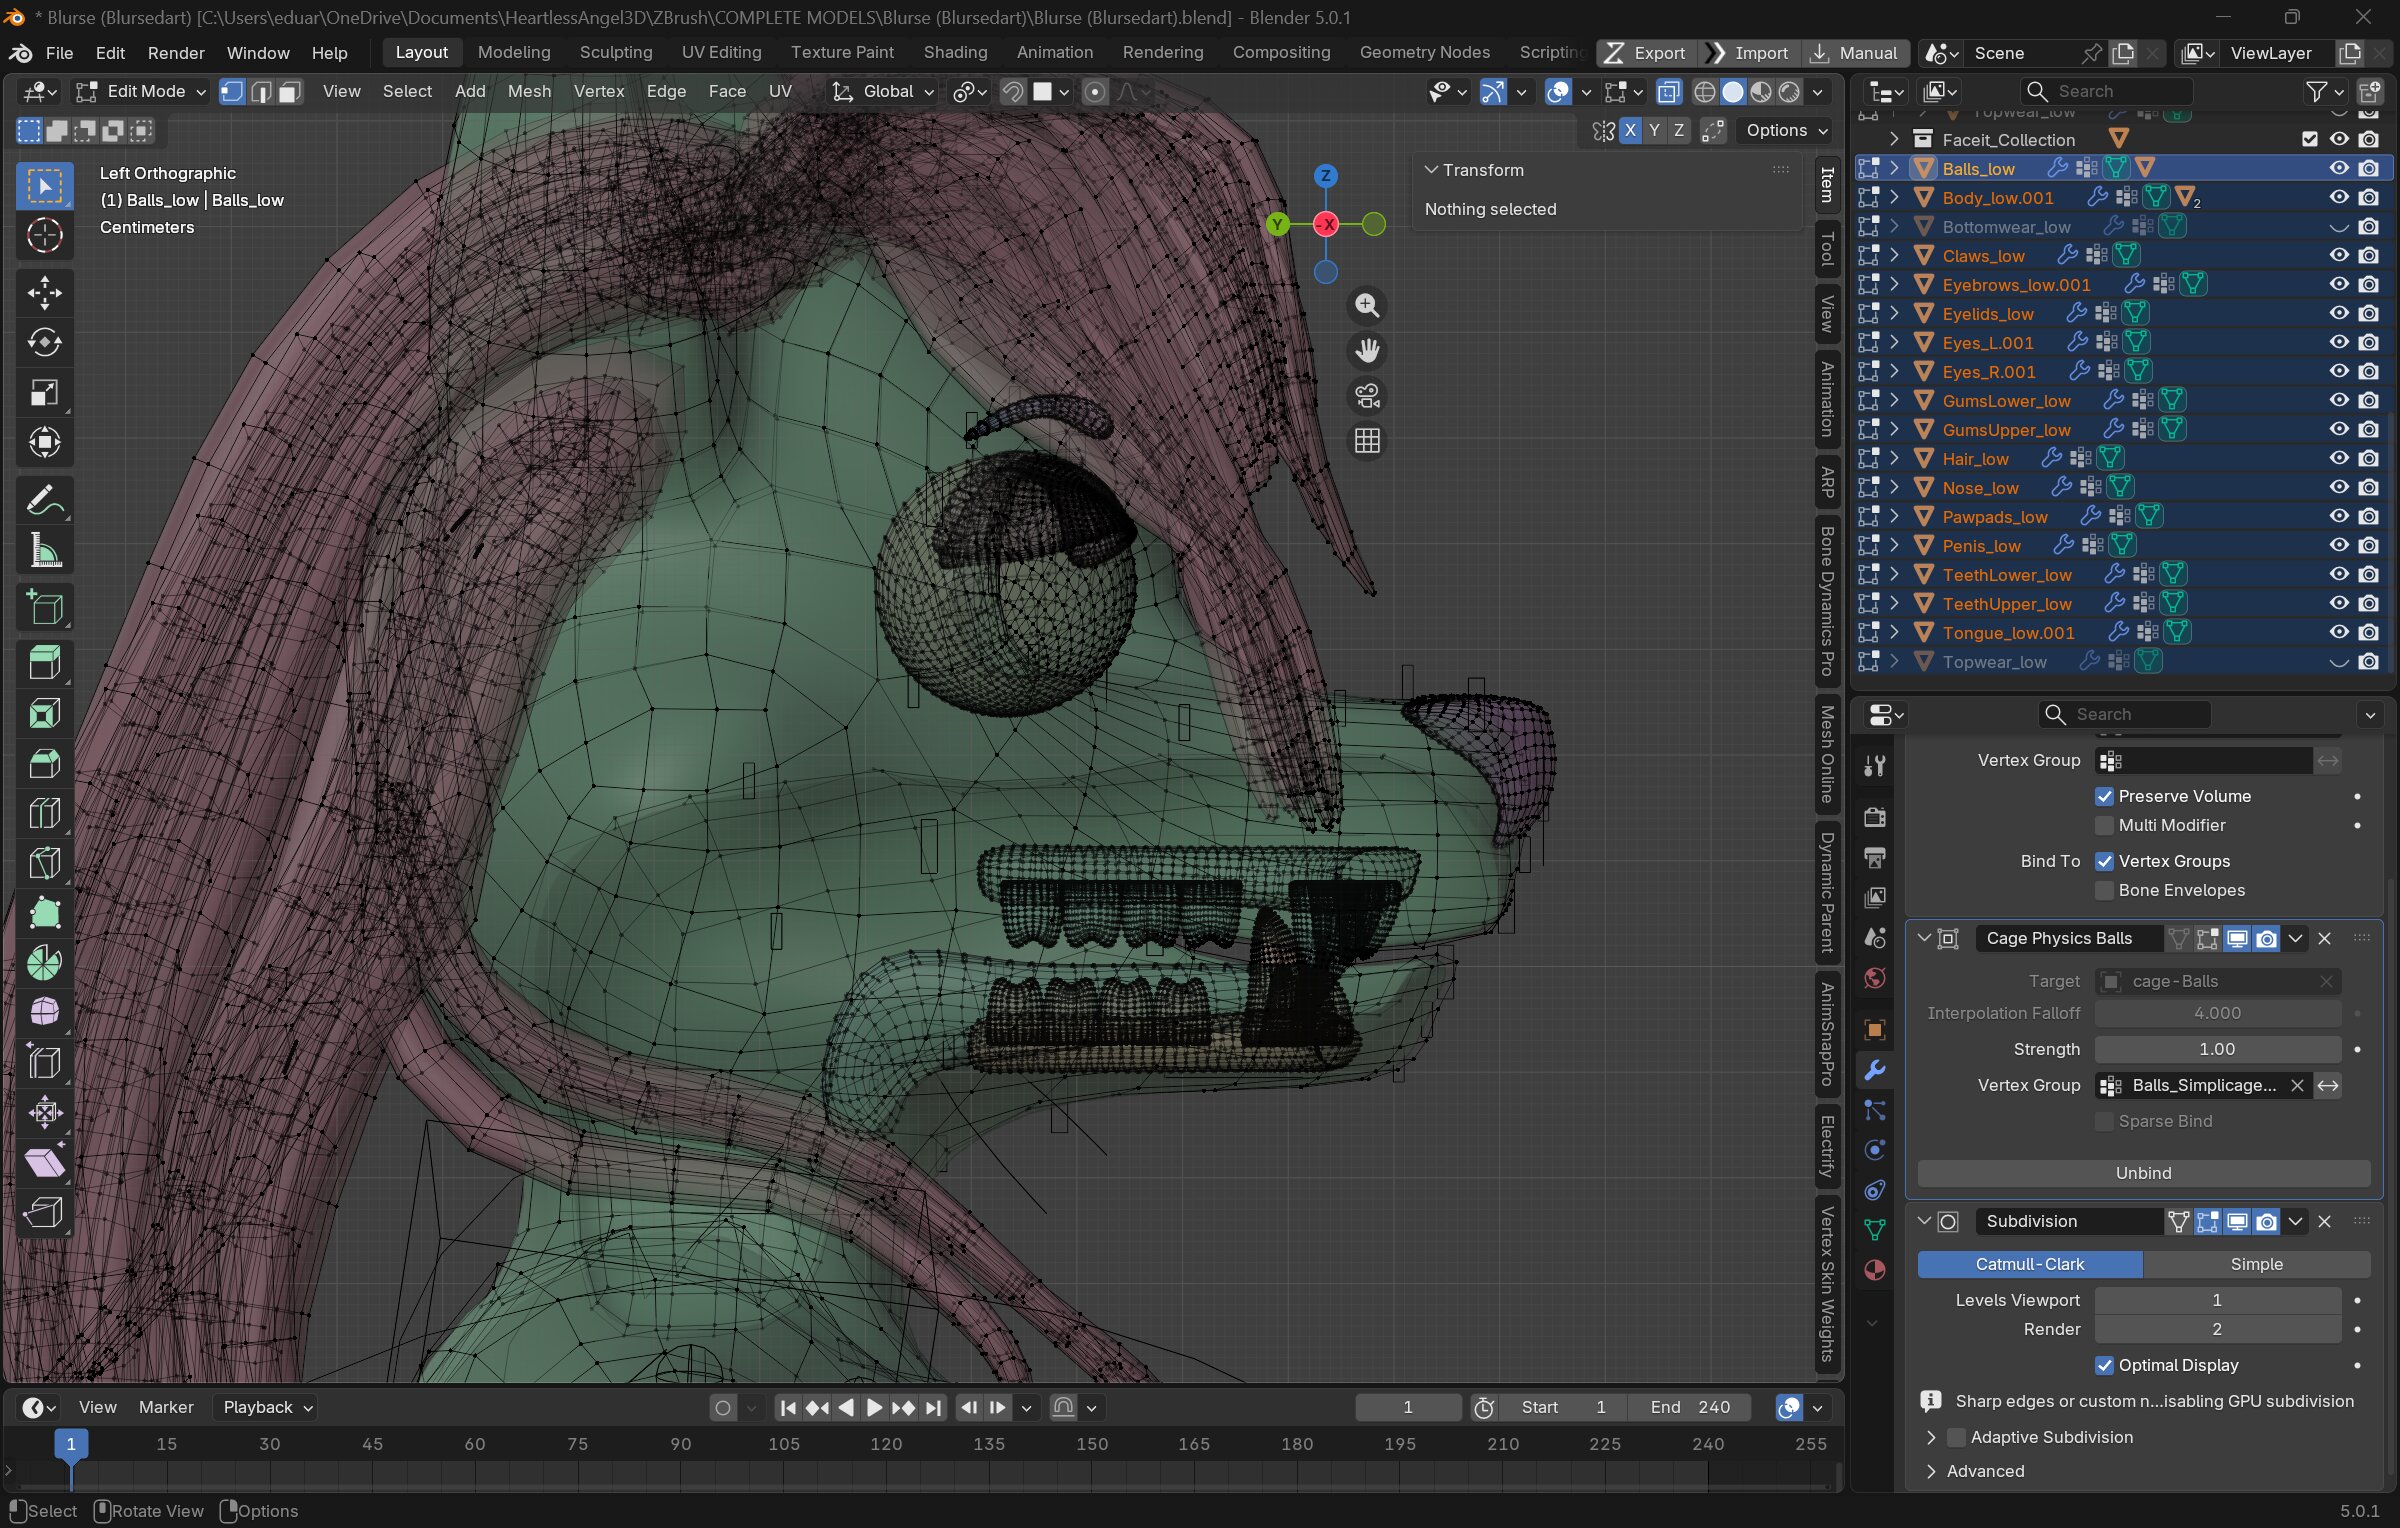Select the Transform tool
The height and width of the screenshot is (1528, 2400).
(x=44, y=442)
